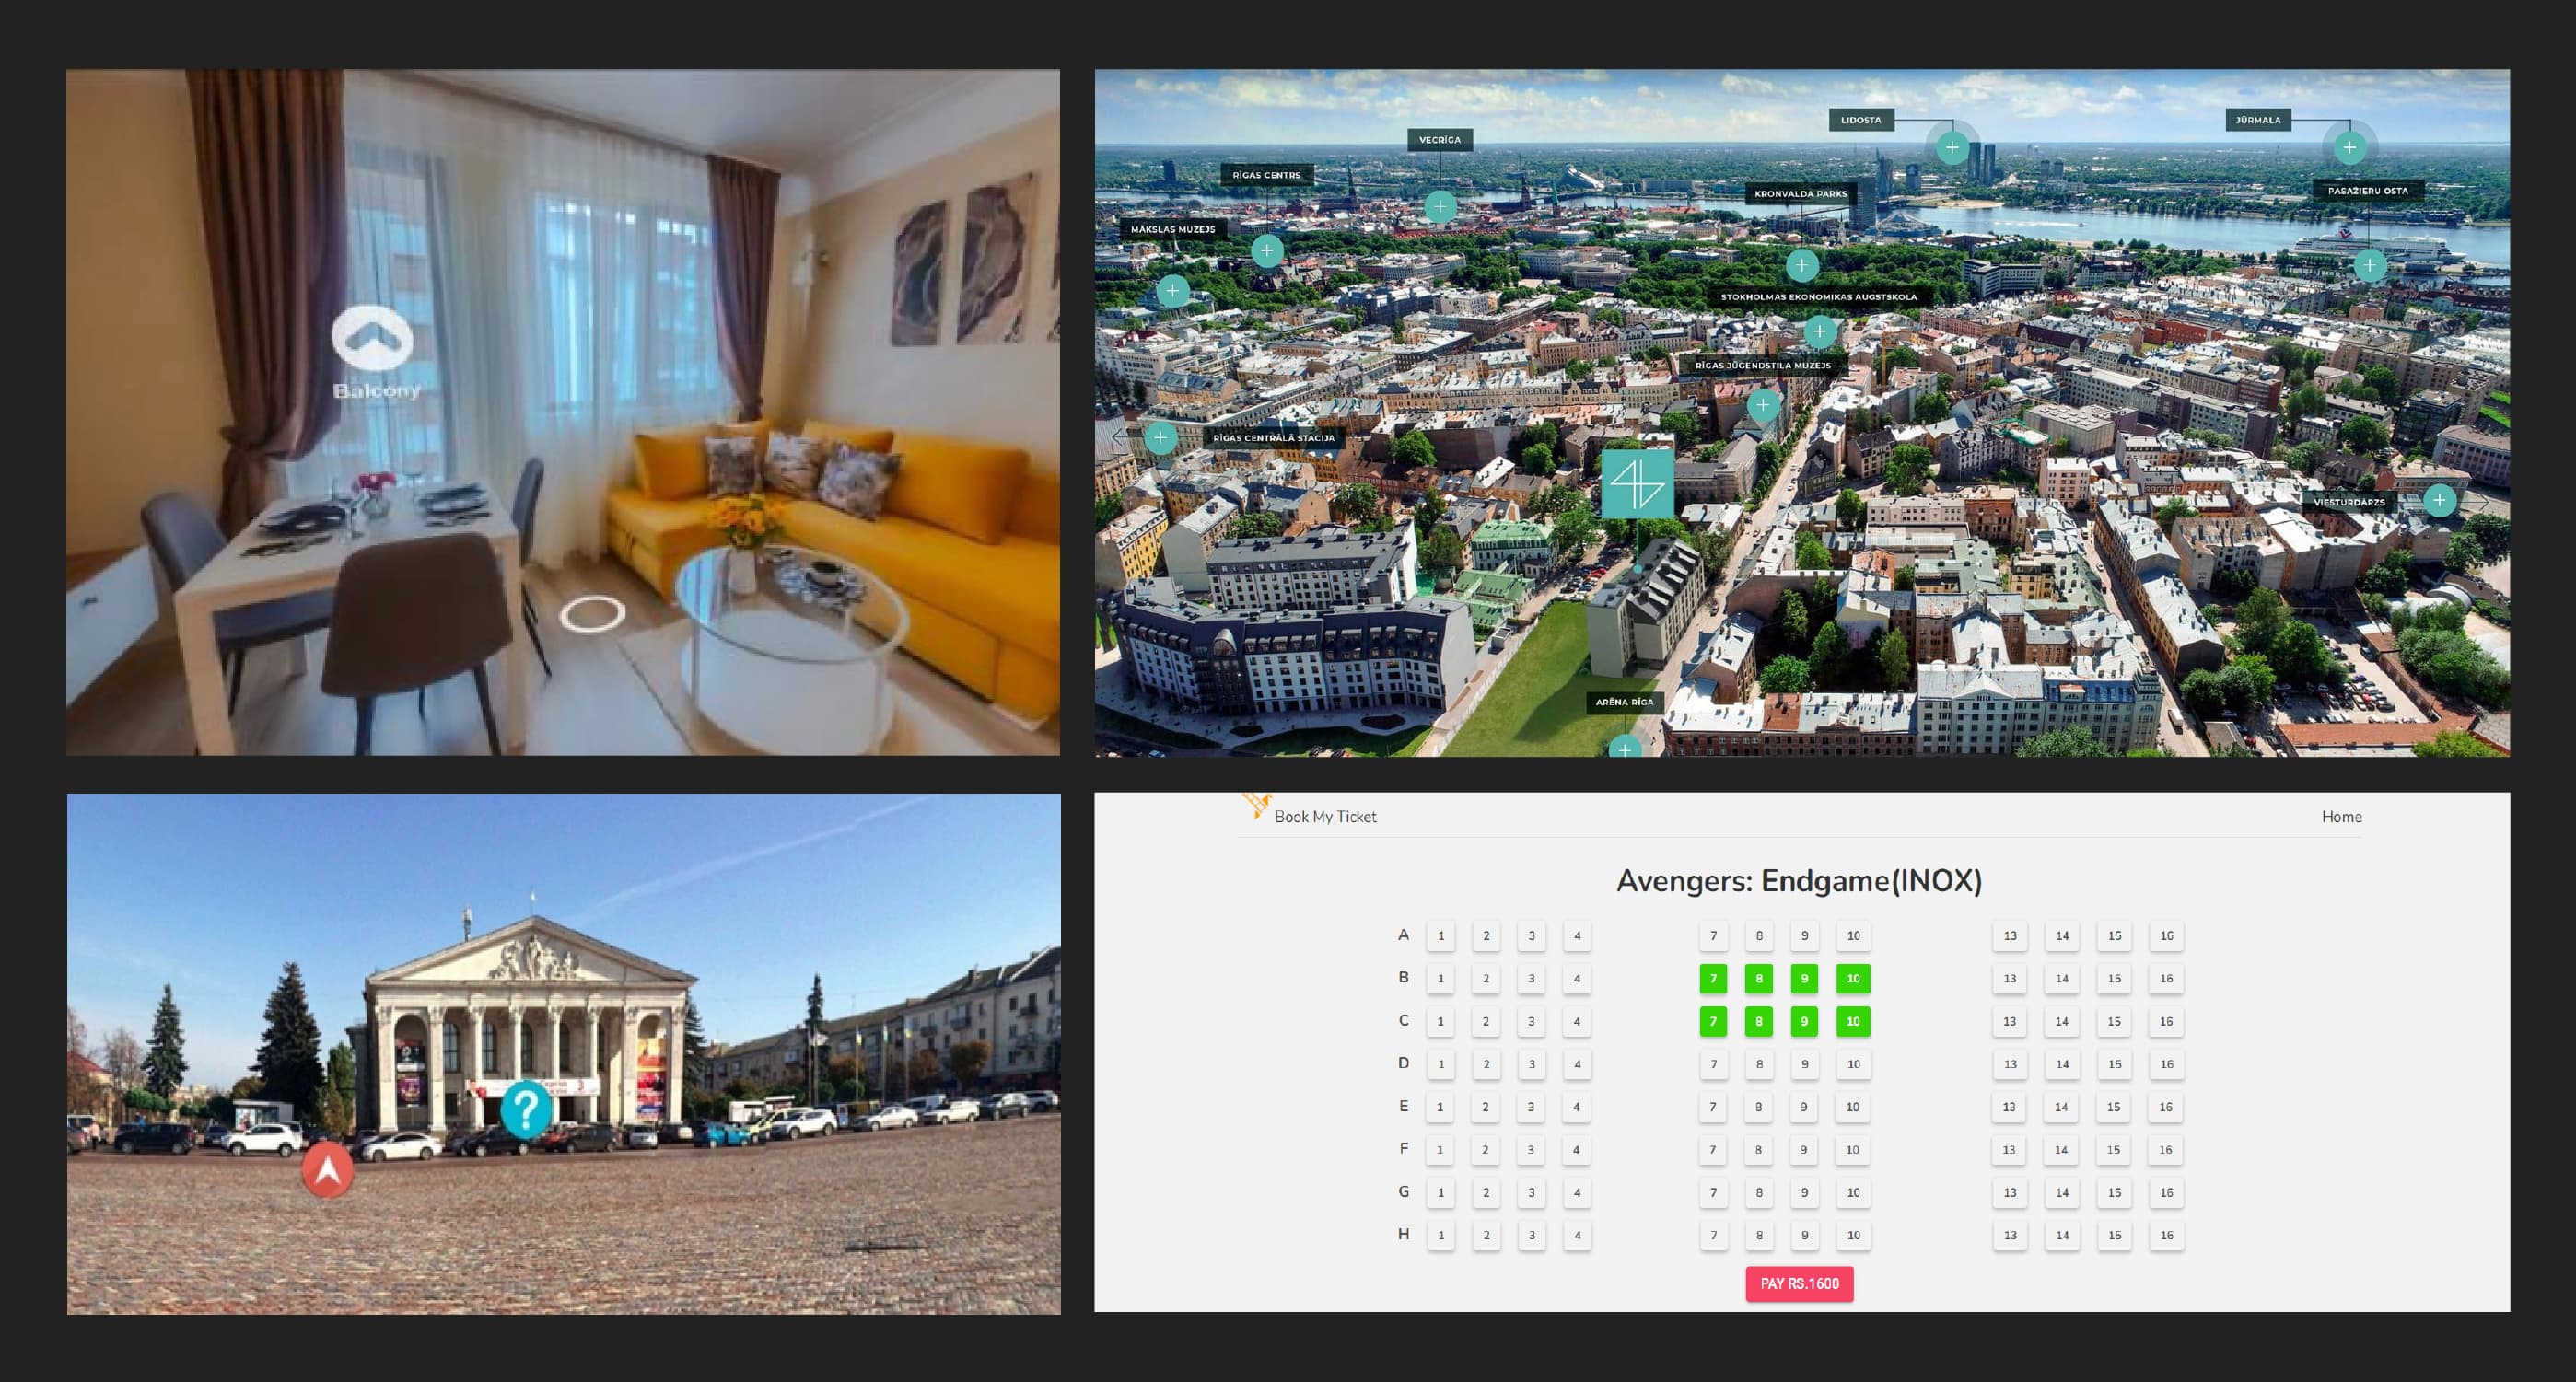Click the Lidosta plus hotspot
Image resolution: width=2576 pixels, height=1382 pixels.
pos(1951,148)
